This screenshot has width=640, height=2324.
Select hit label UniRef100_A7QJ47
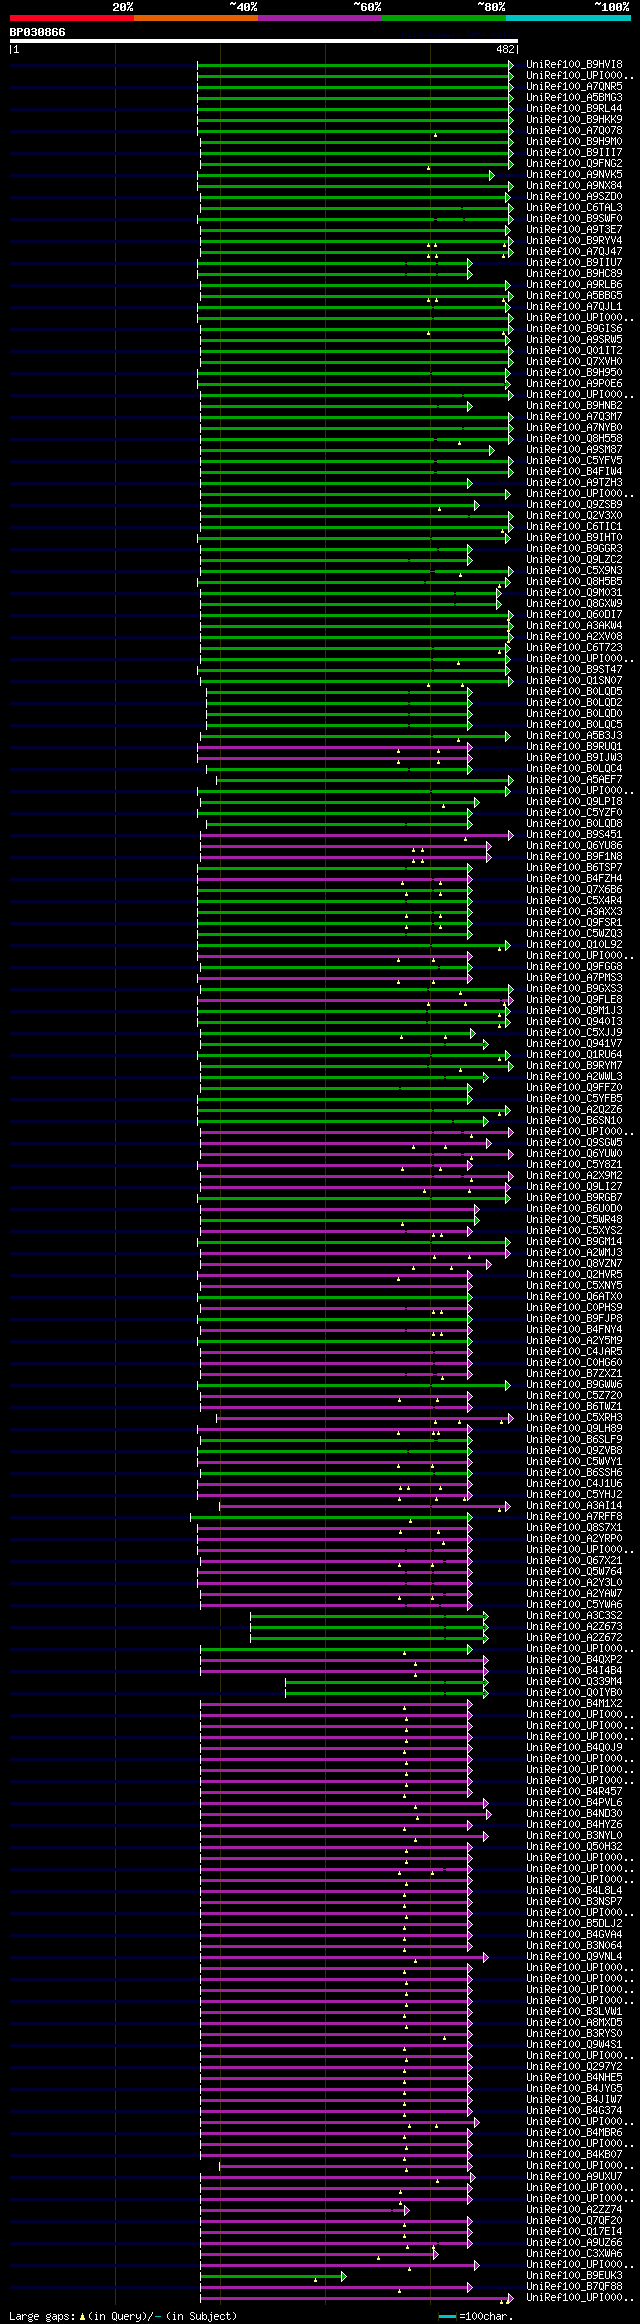(x=575, y=251)
